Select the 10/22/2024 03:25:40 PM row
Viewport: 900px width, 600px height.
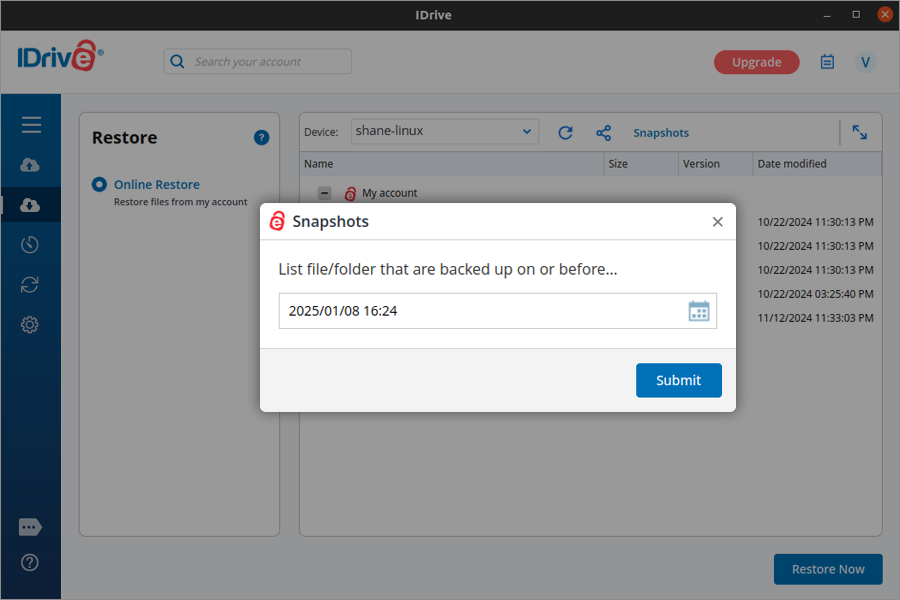(815, 294)
